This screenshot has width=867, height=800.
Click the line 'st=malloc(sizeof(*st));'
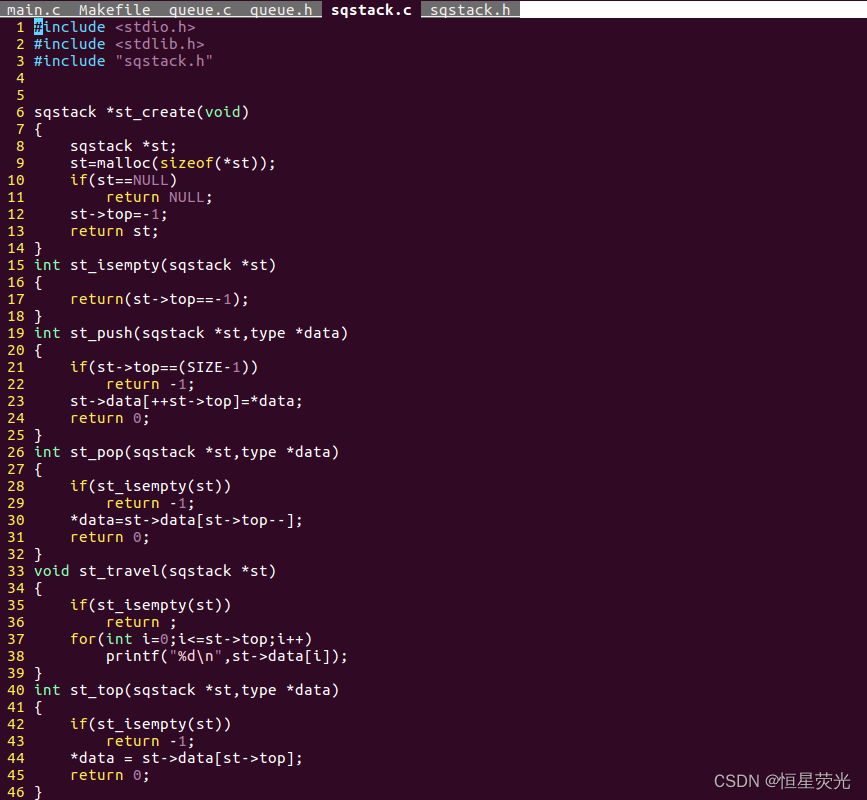click(173, 163)
